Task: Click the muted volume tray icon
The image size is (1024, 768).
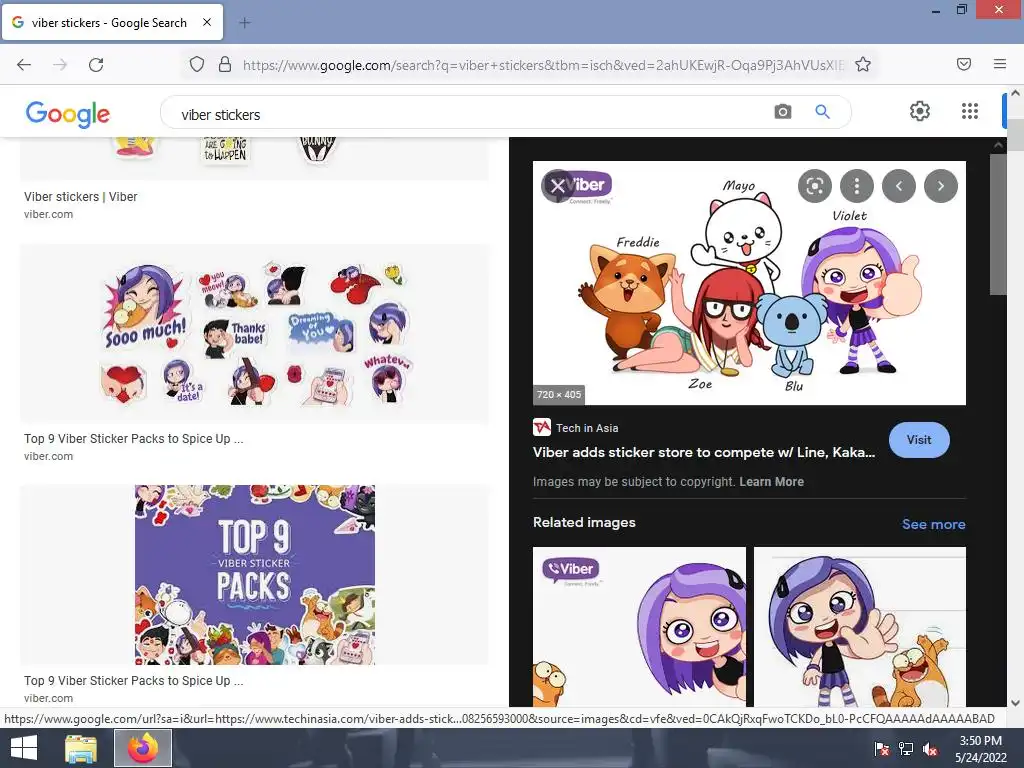Action: [x=930, y=748]
